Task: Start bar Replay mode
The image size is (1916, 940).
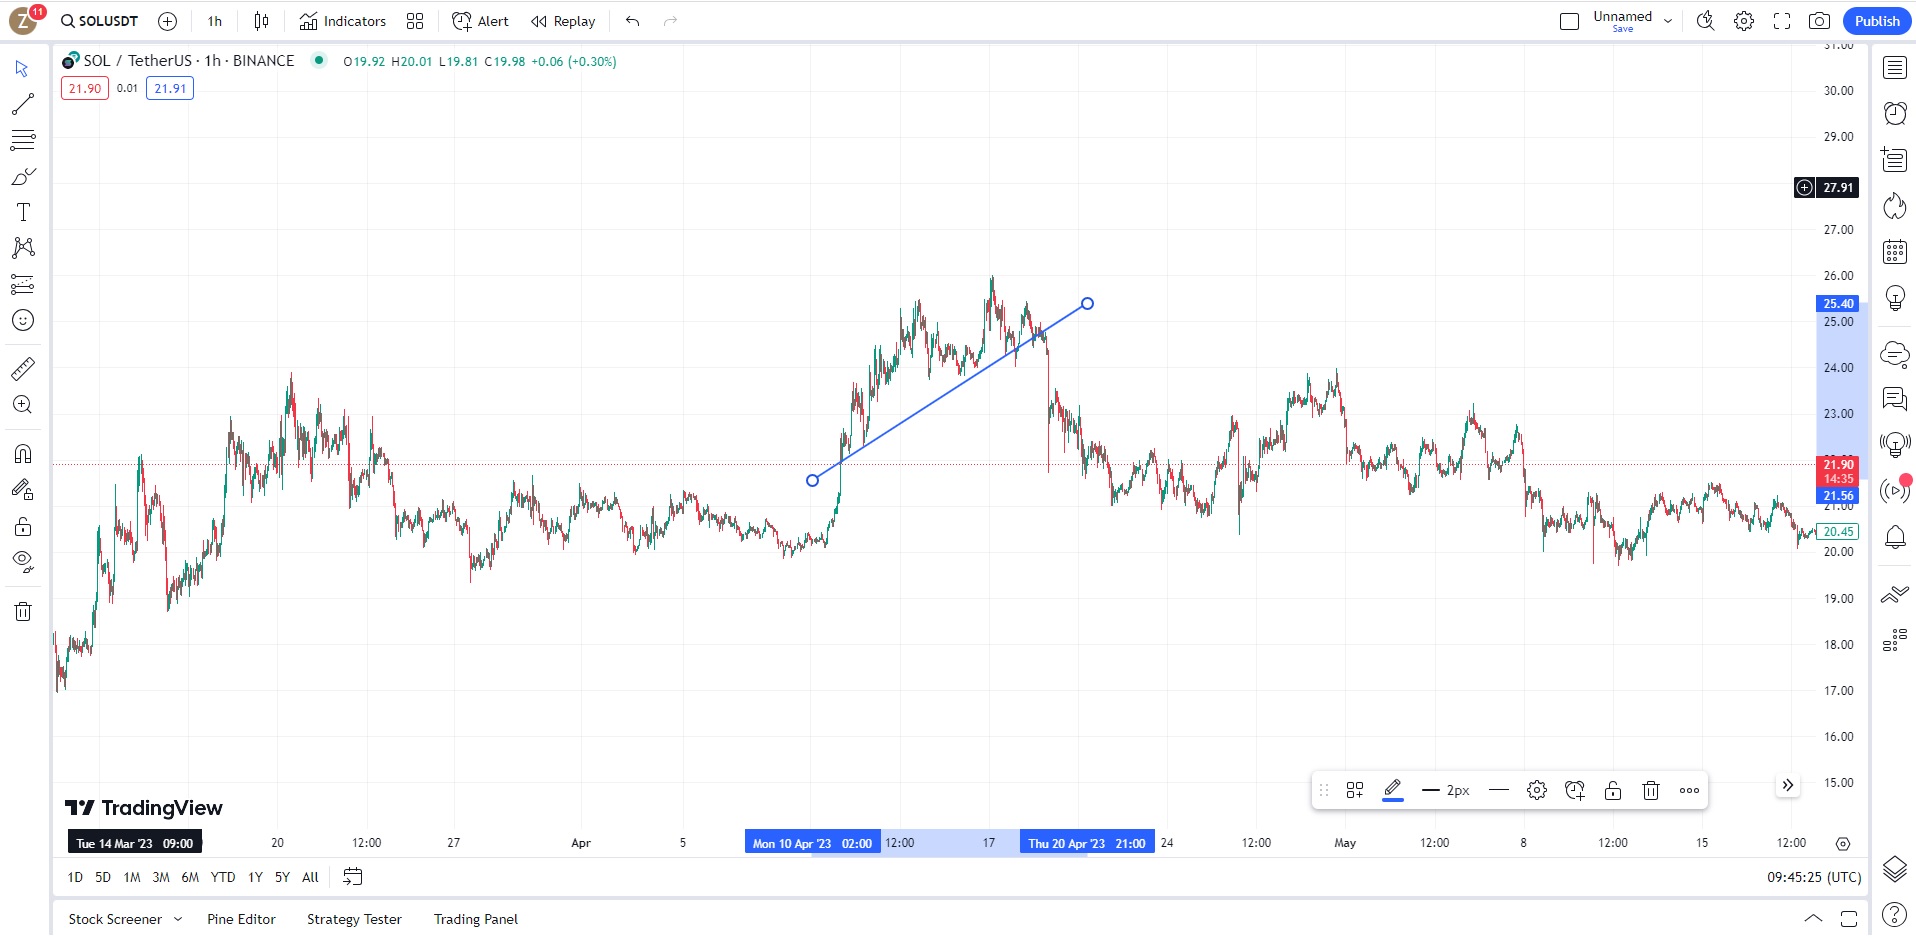Action: [x=563, y=21]
